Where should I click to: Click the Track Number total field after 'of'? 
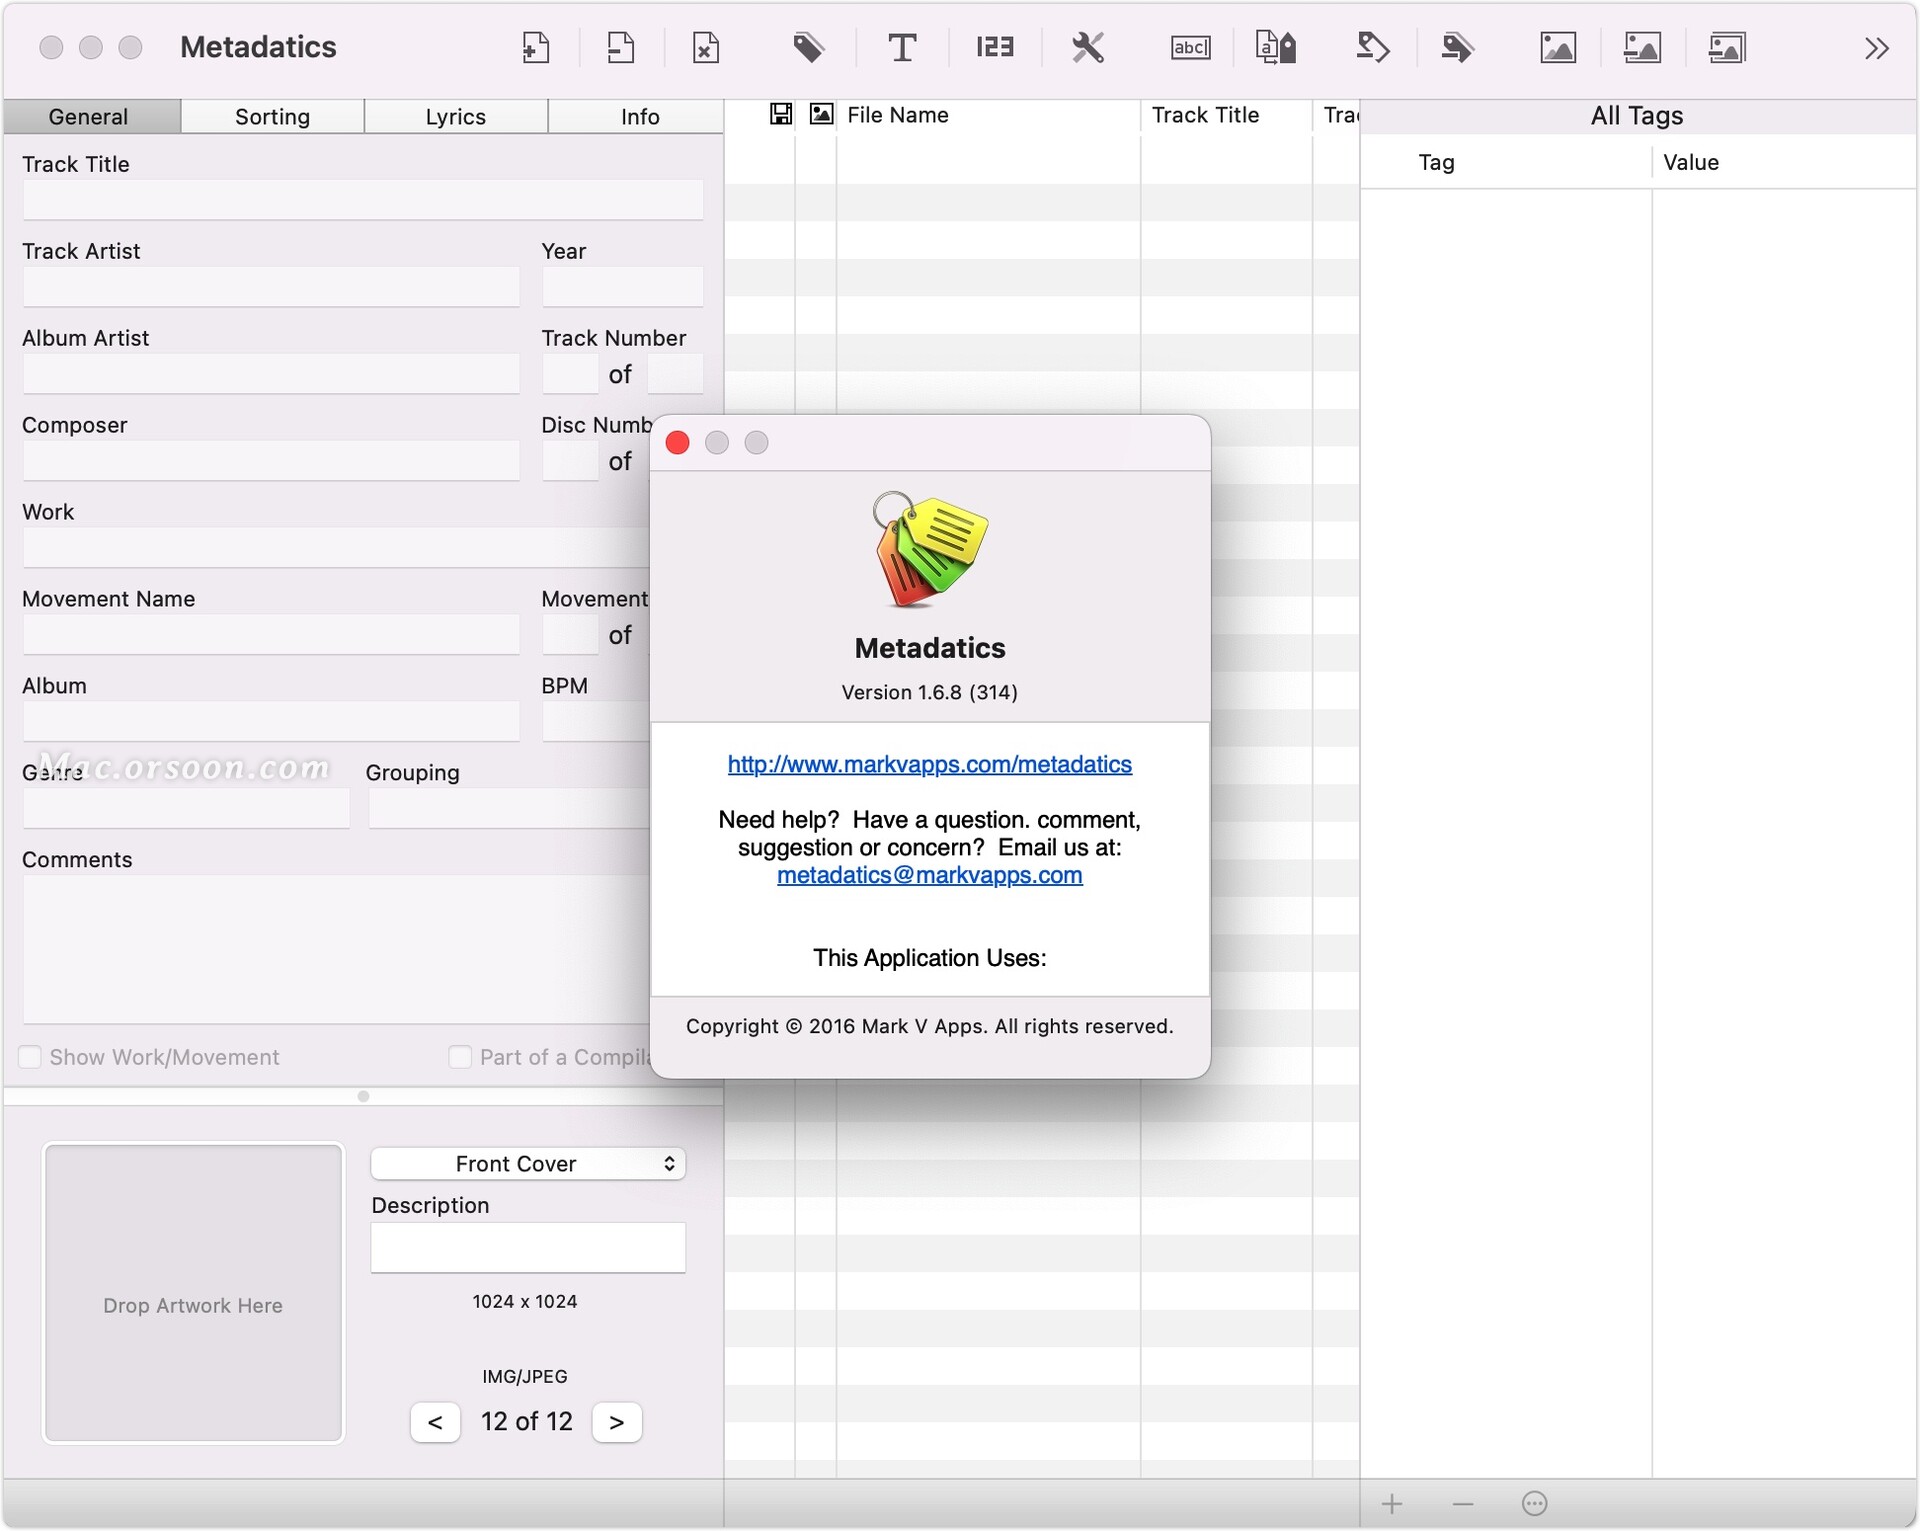click(675, 374)
